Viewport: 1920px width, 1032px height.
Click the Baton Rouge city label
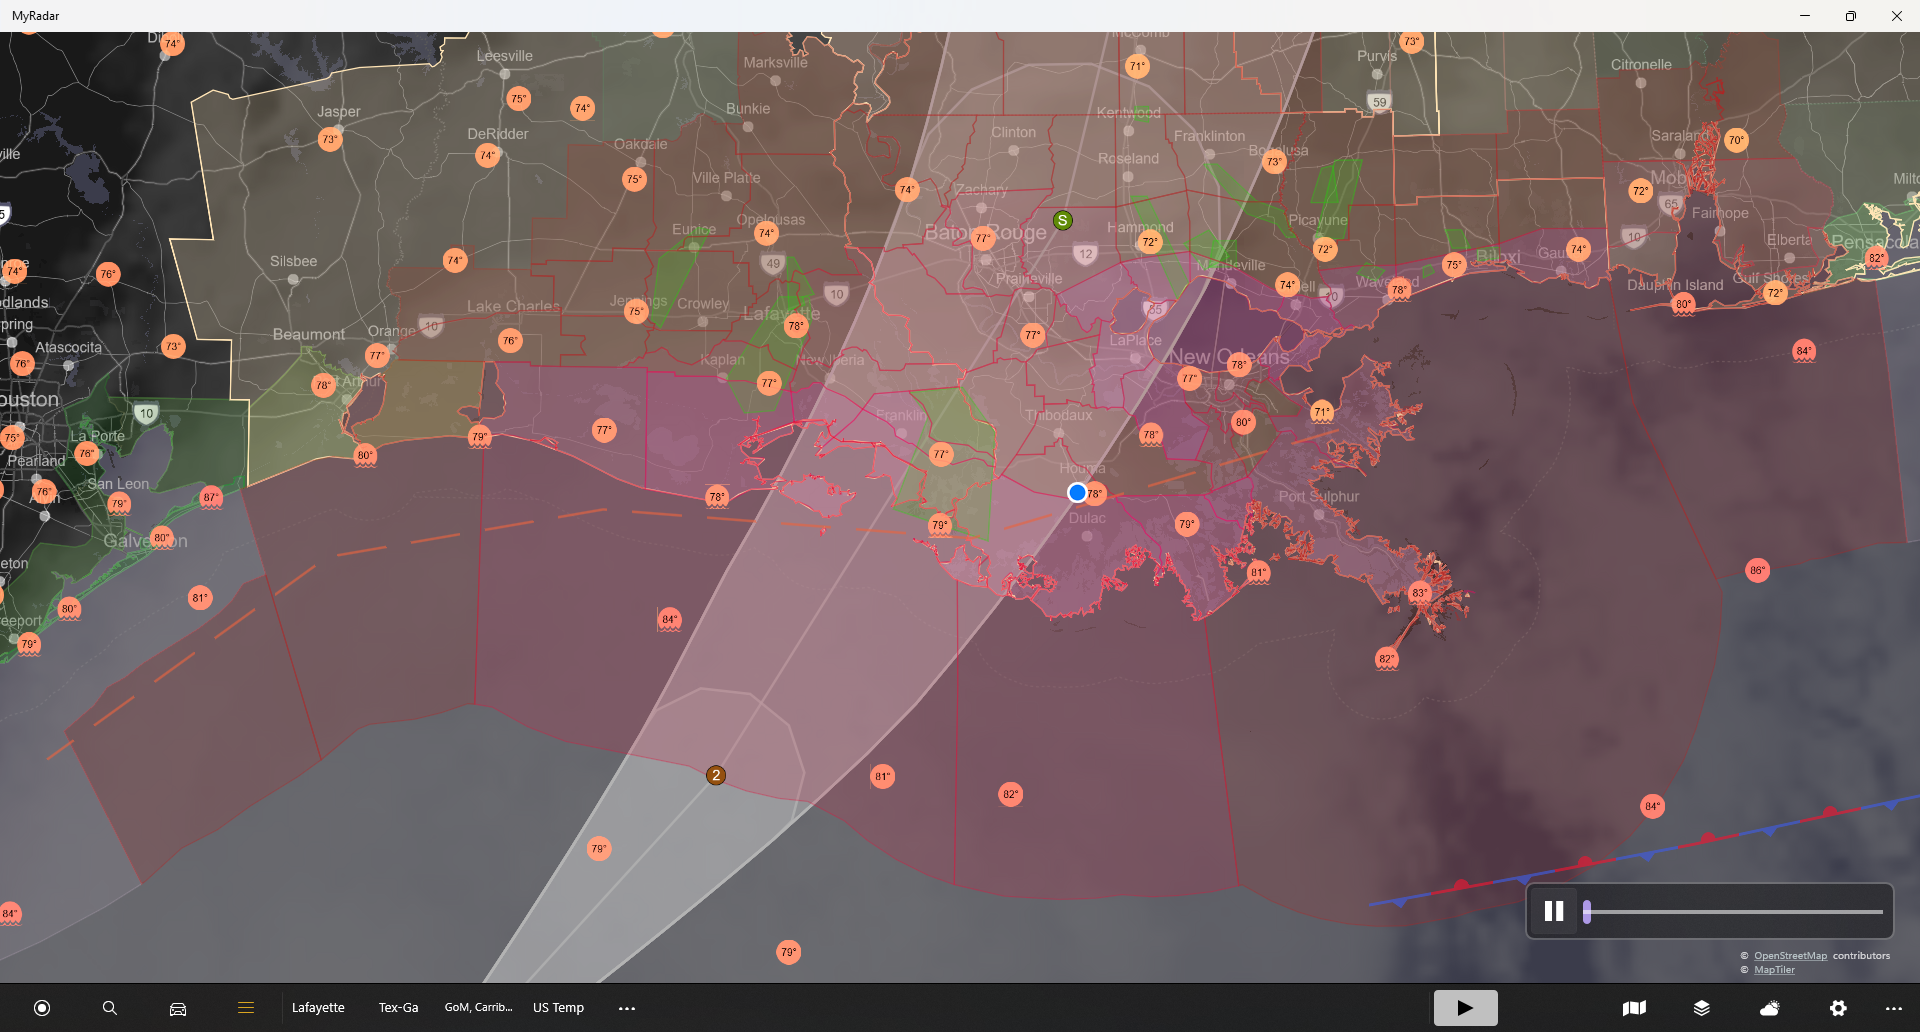click(985, 232)
